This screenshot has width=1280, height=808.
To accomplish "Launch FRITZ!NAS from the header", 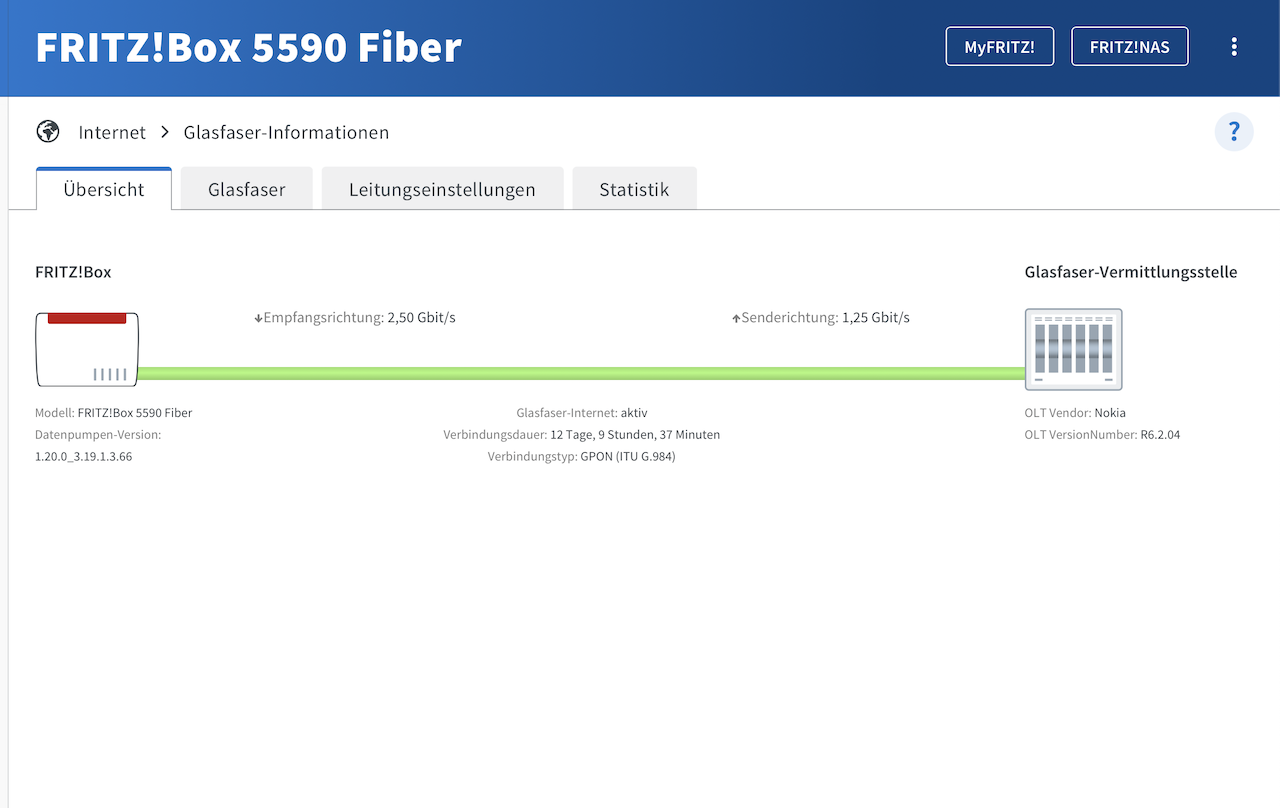I will pos(1129,46).
